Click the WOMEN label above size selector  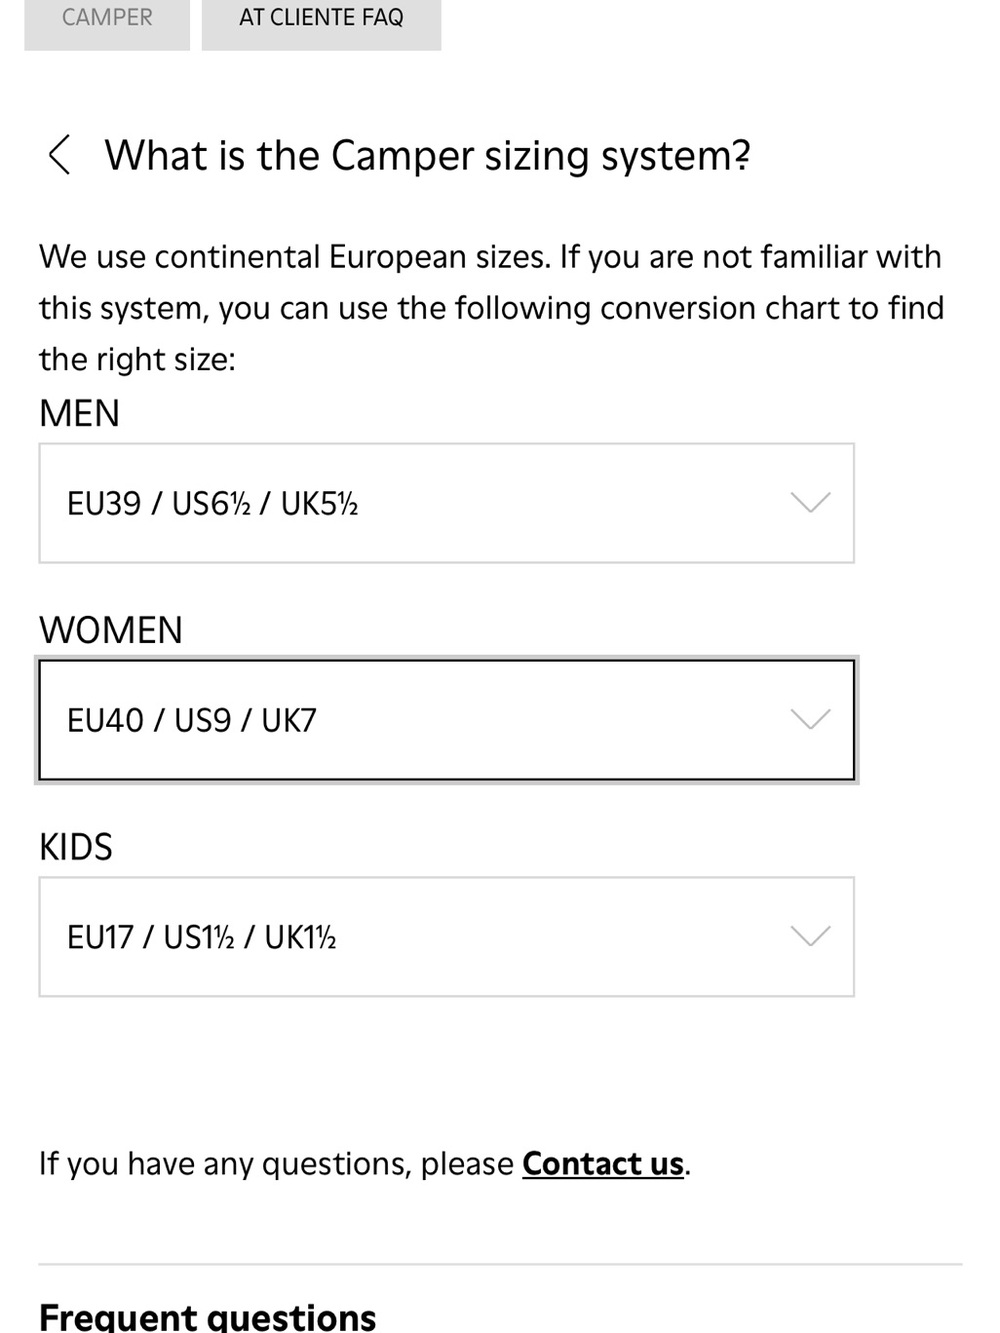(x=111, y=630)
